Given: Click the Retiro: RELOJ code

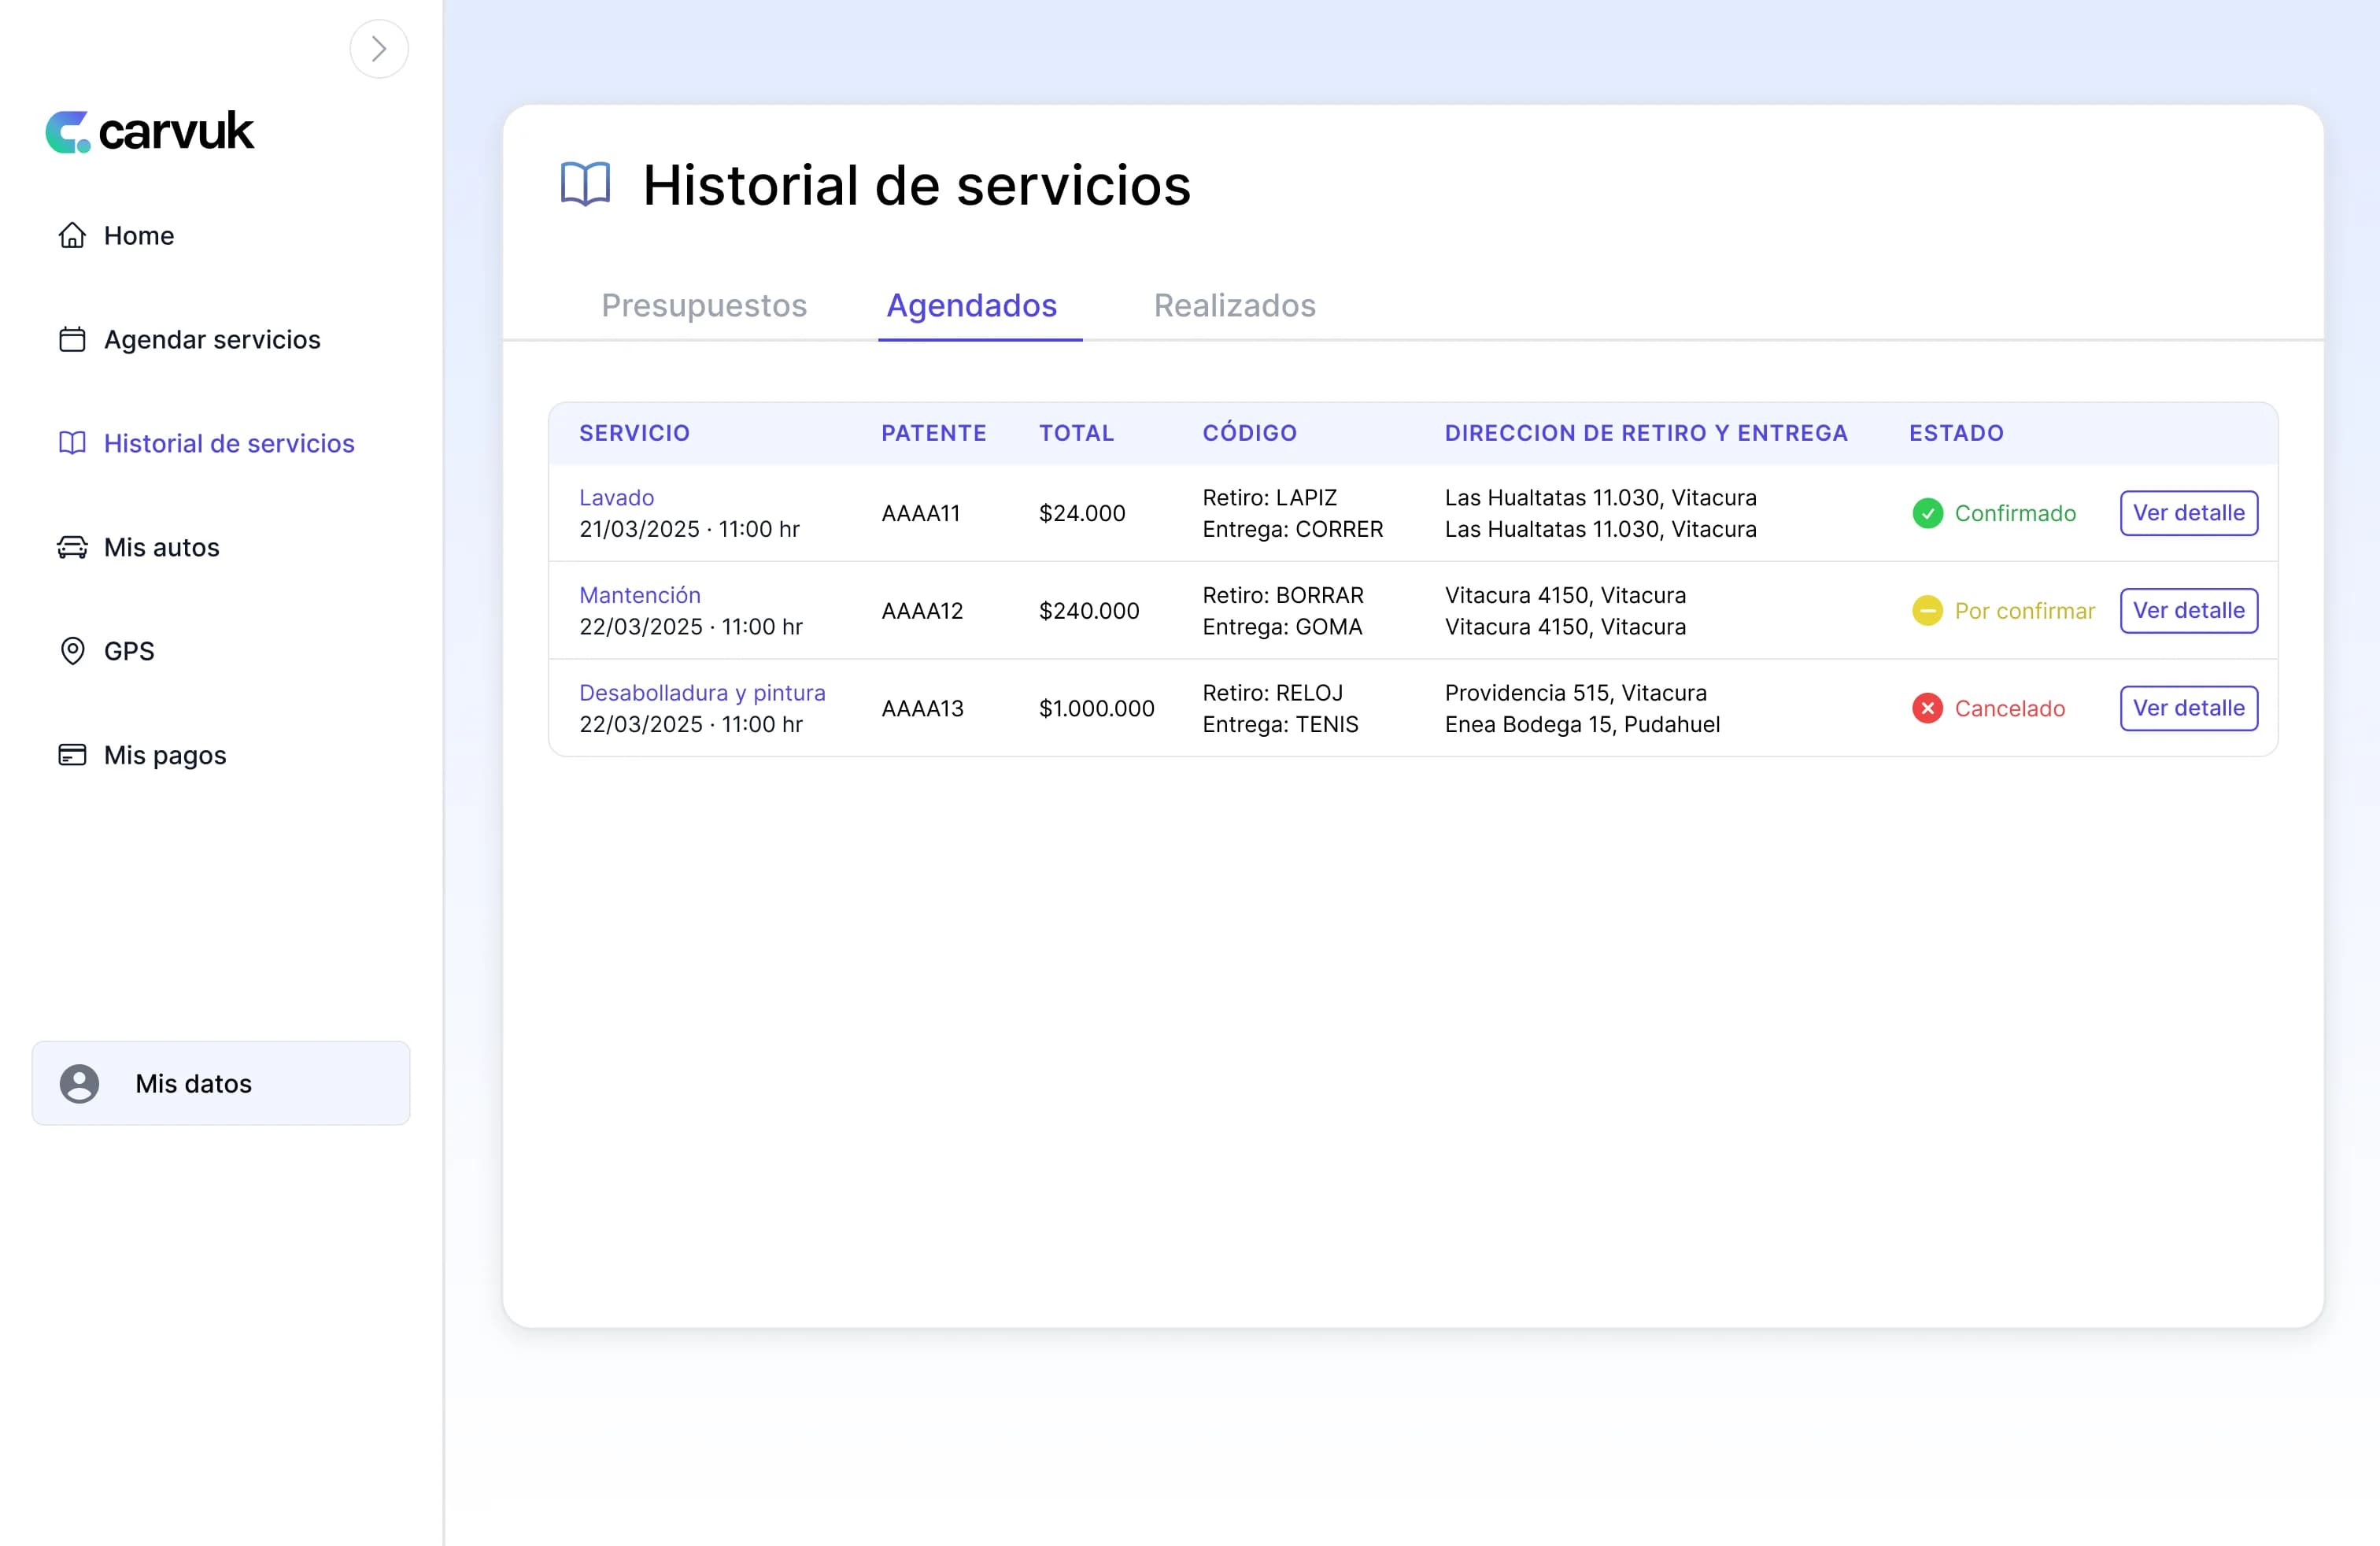Looking at the screenshot, I should tap(1272, 693).
